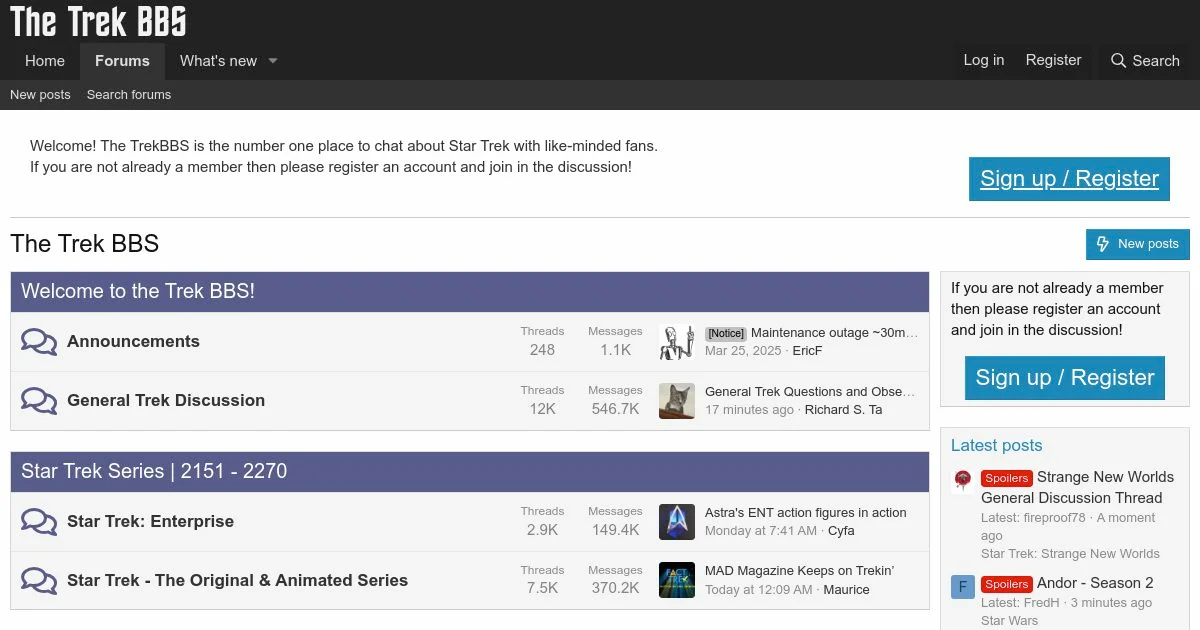Click the New posts lightning button
Image resolution: width=1200 pixels, height=630 pixels.
pyautogui.click(x=1138, y=244)
